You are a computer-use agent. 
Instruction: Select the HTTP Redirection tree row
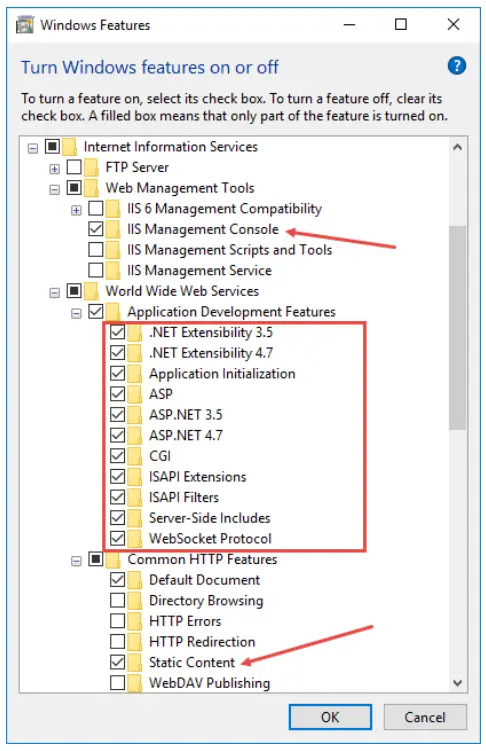tap(183, 642)
